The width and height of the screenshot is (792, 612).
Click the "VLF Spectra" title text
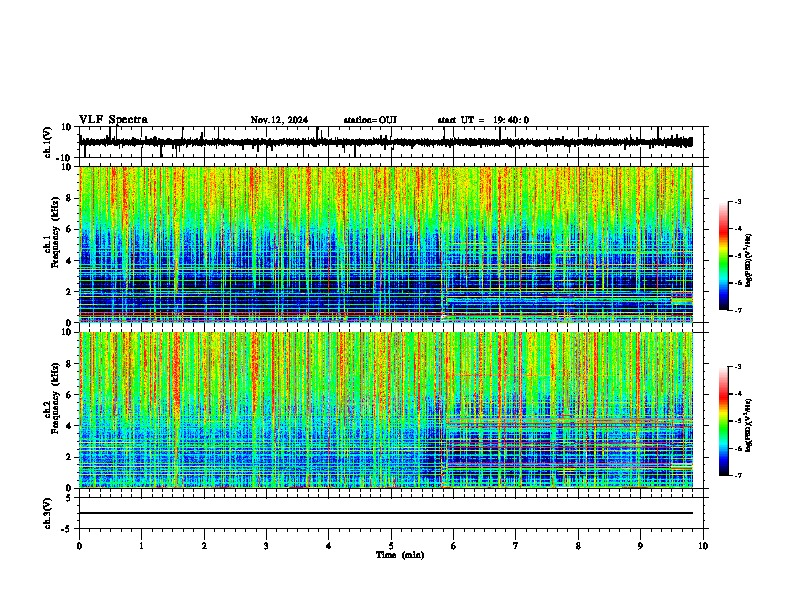click(x=113, y=120)
